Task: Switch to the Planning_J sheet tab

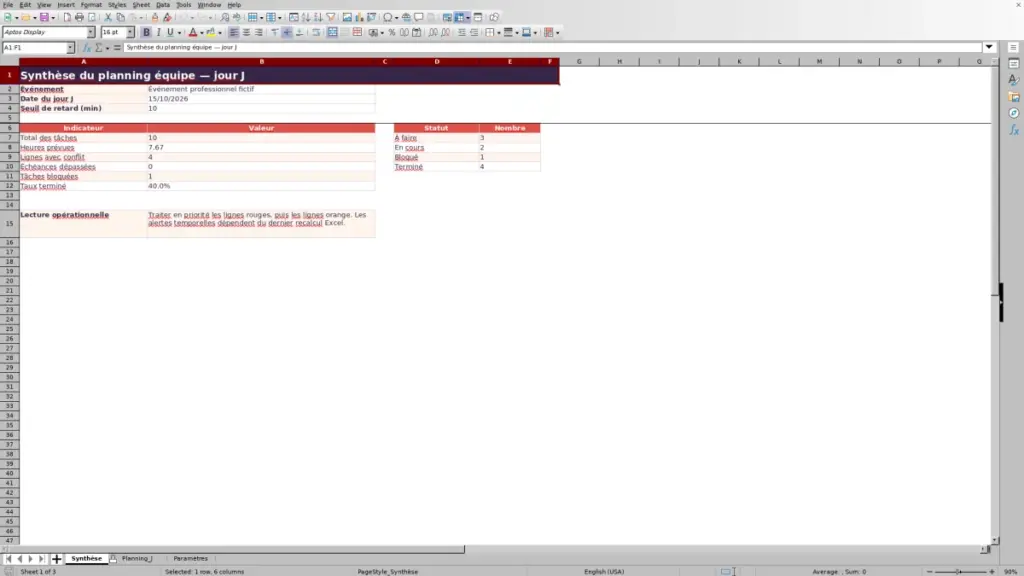Action: [136, 558]
